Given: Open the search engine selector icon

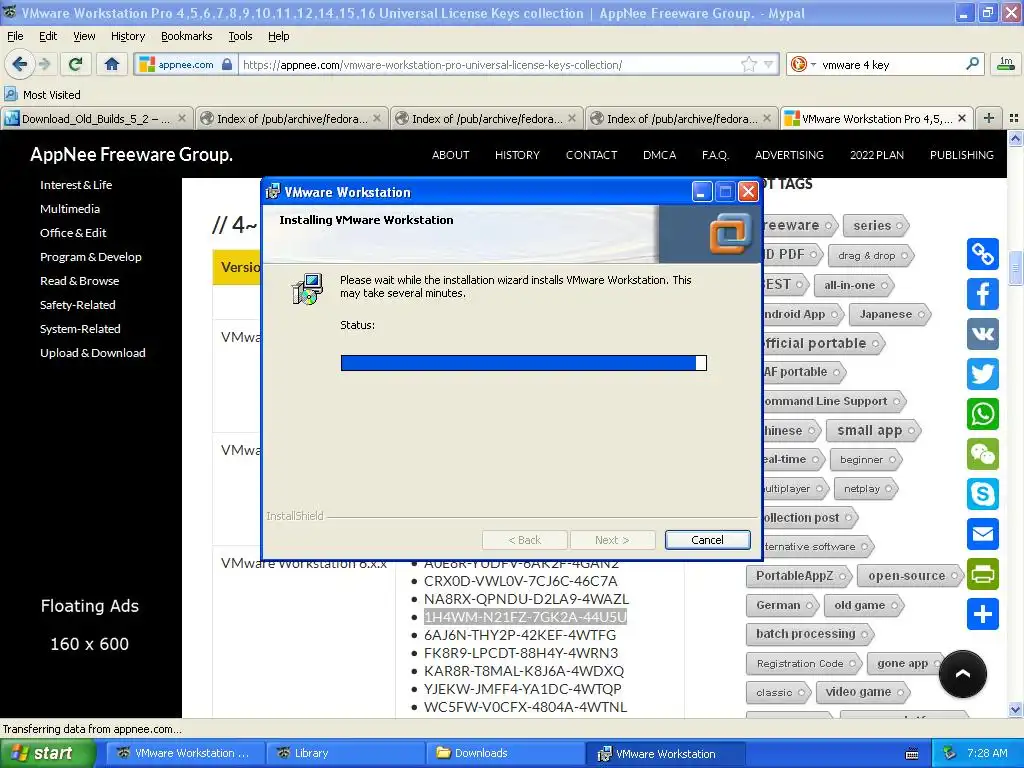Looking at the screenshot, I should coord(803,64).
